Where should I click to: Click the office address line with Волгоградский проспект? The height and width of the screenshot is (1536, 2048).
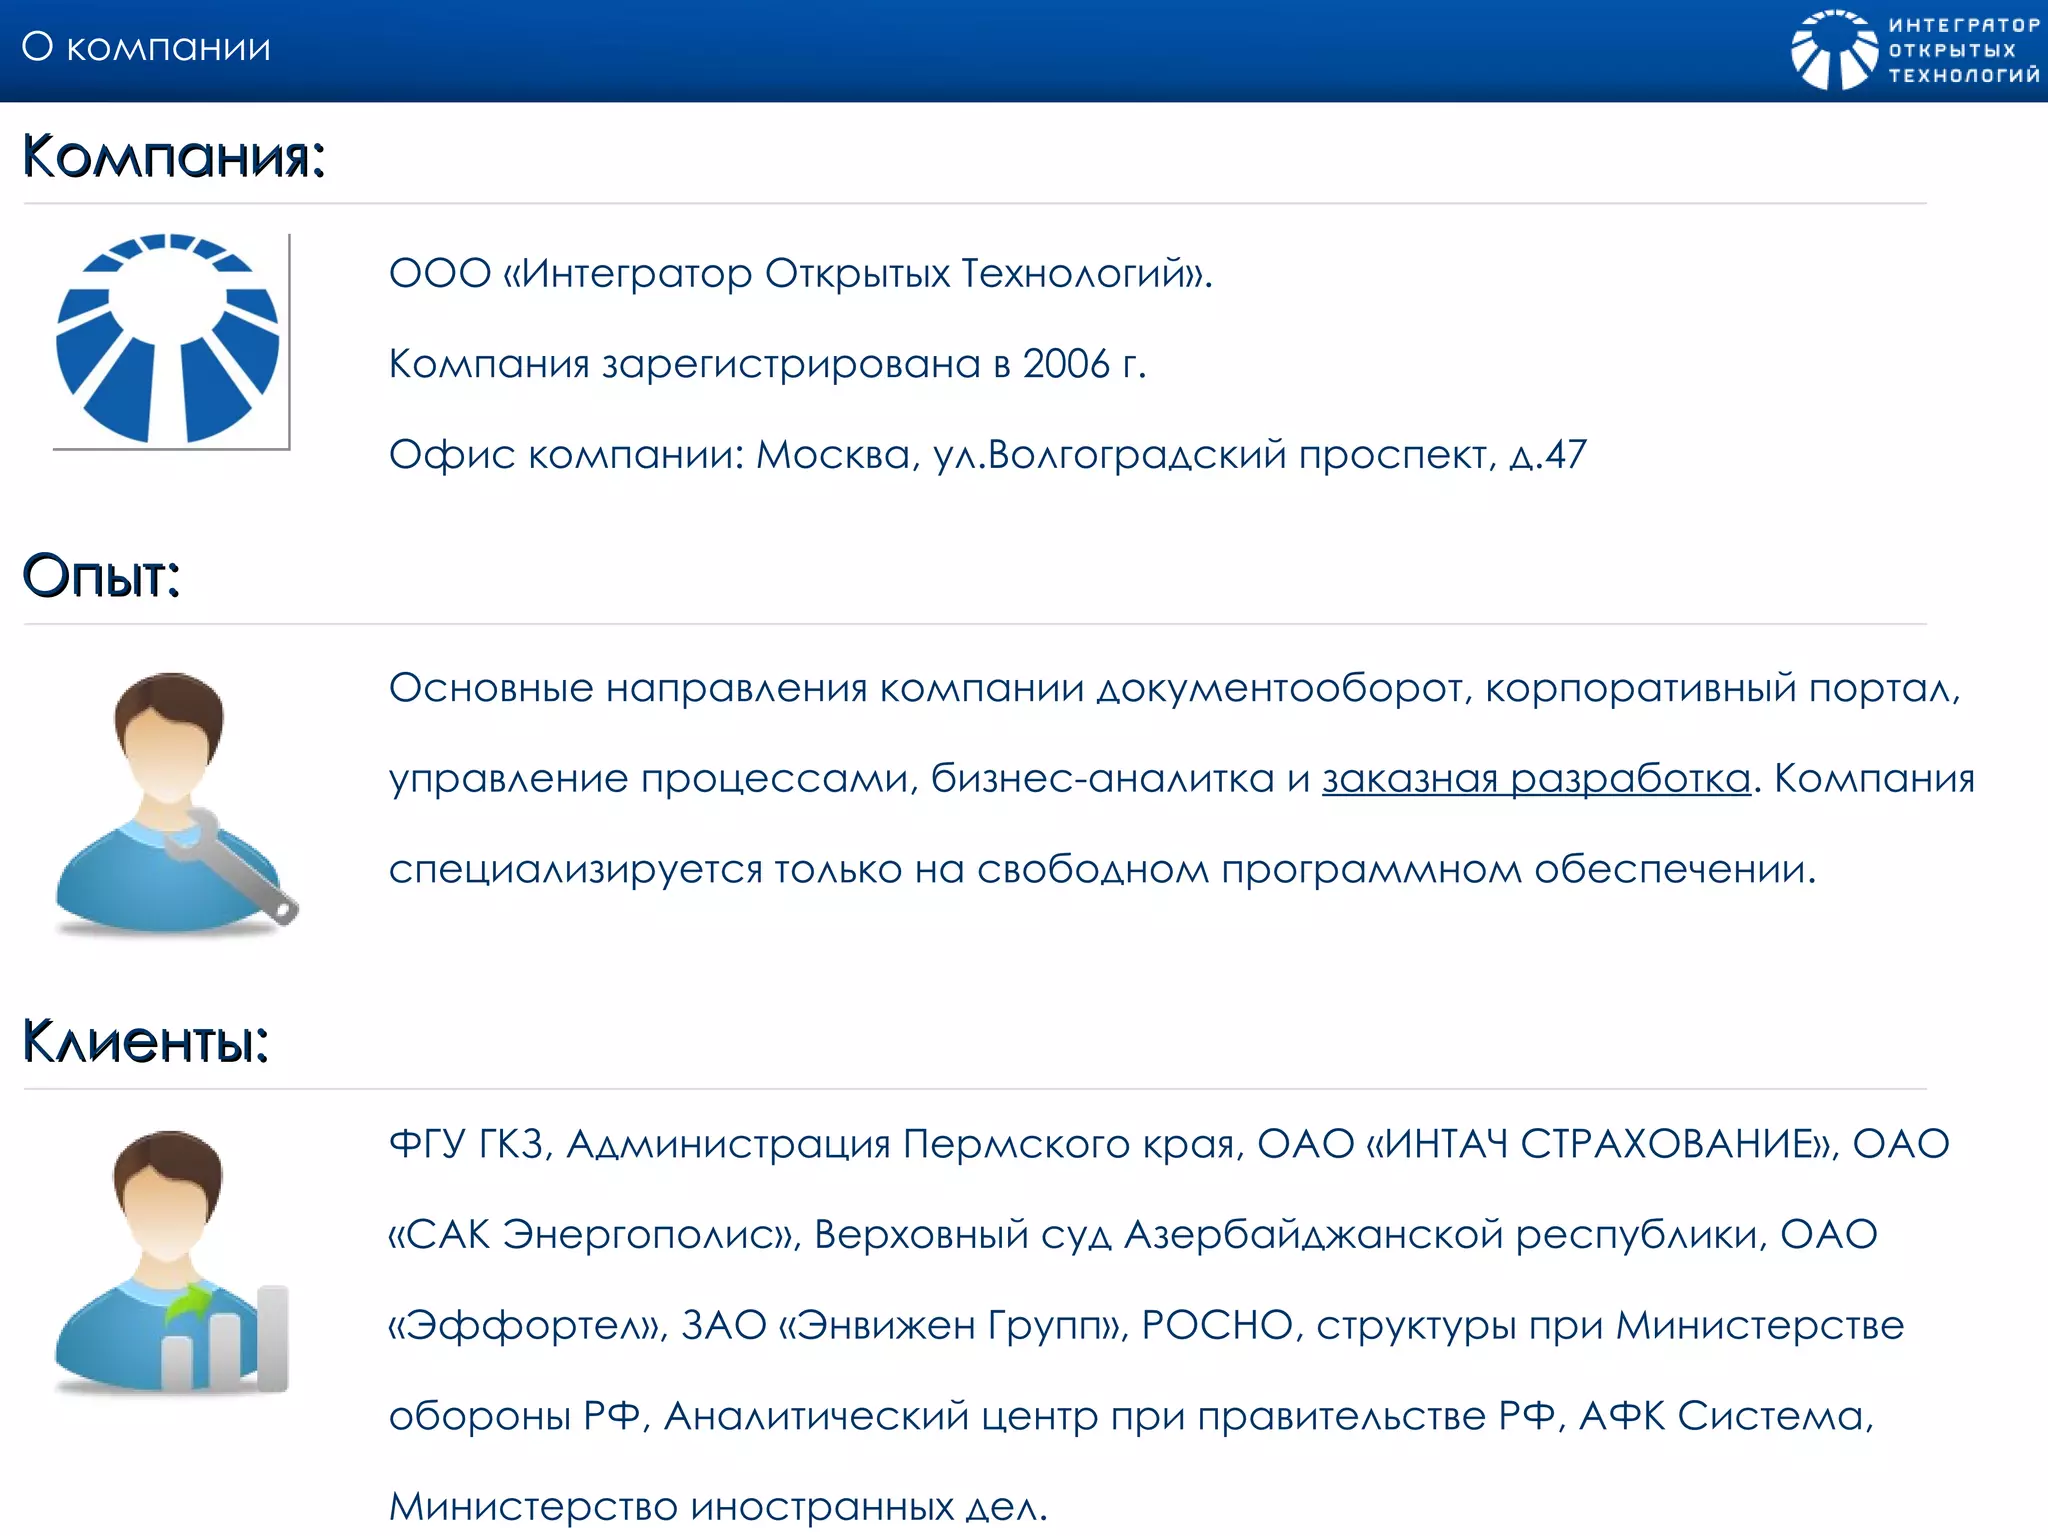pos(987,455)
